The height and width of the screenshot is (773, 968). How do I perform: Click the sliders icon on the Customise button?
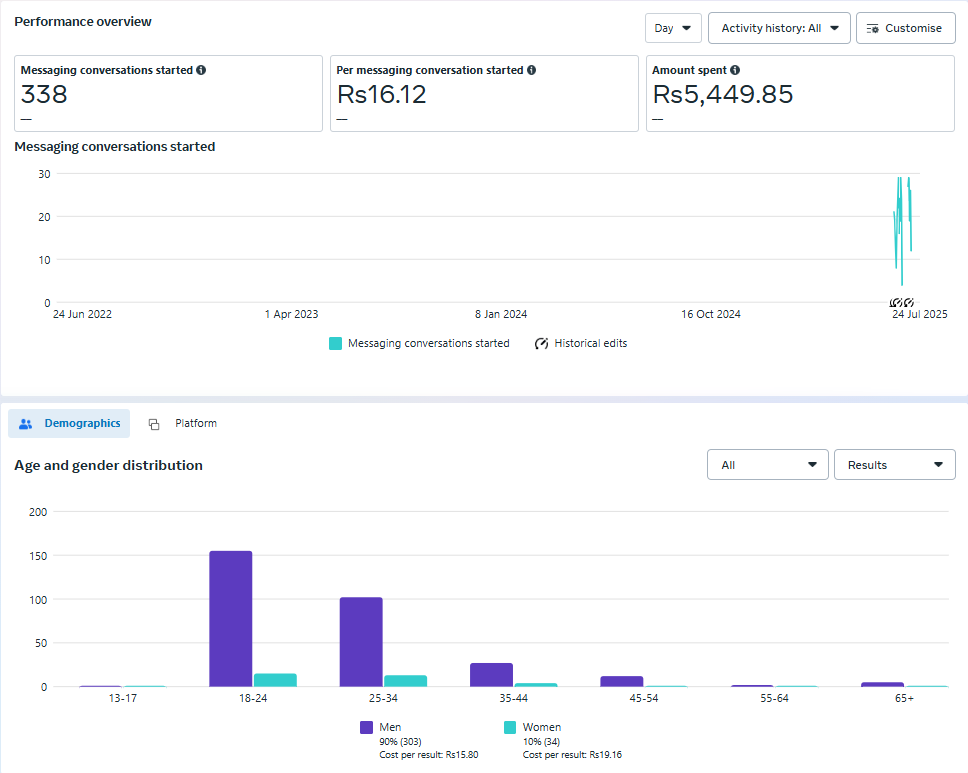coord(873,29)
